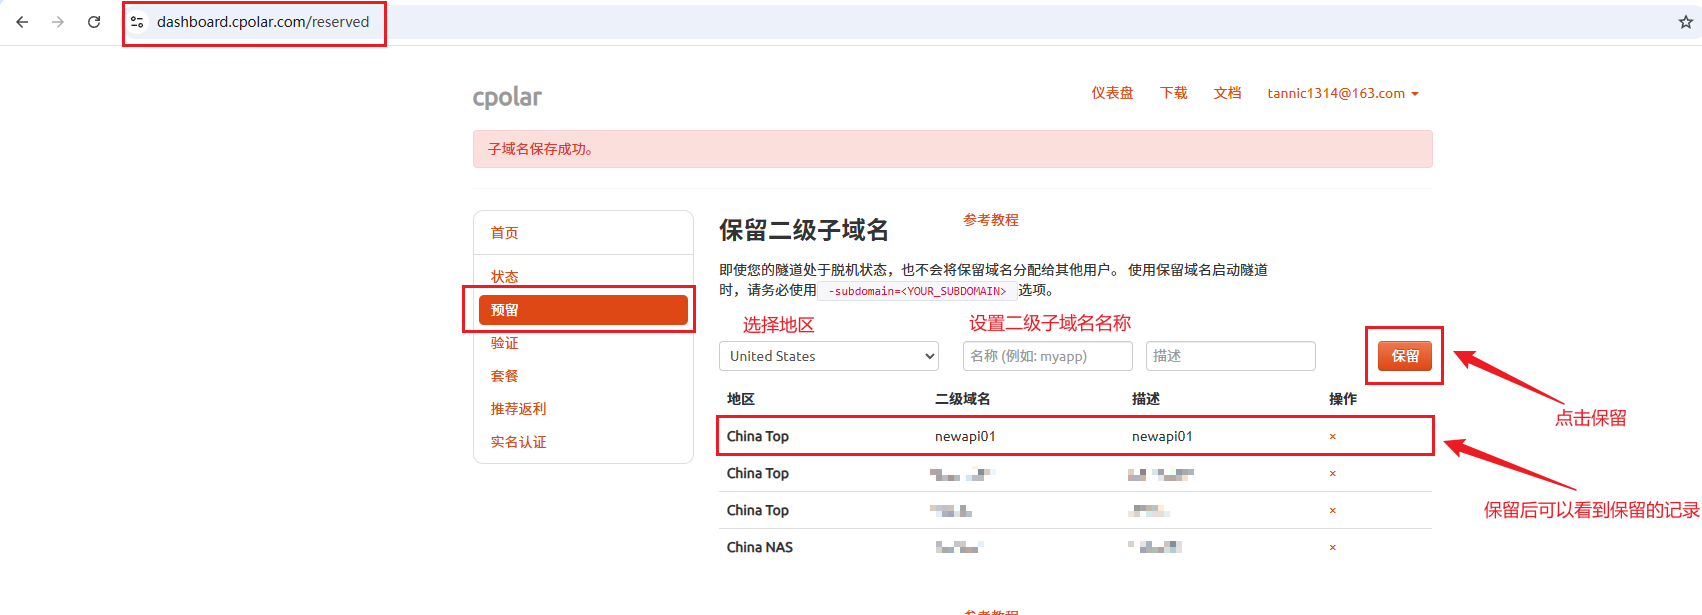Select 验证 in the sidebar
The image size is (1702, 615).
(504, 343)
